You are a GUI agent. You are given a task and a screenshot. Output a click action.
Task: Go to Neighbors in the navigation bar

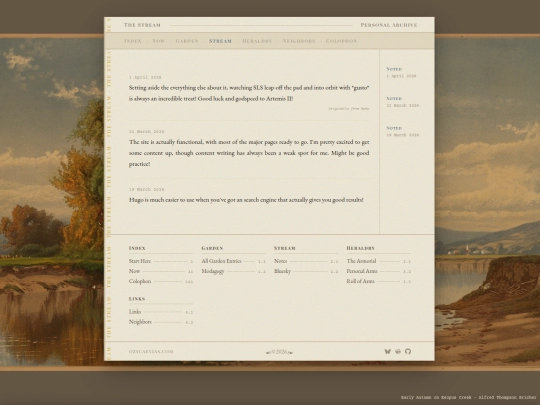(299, 41)
